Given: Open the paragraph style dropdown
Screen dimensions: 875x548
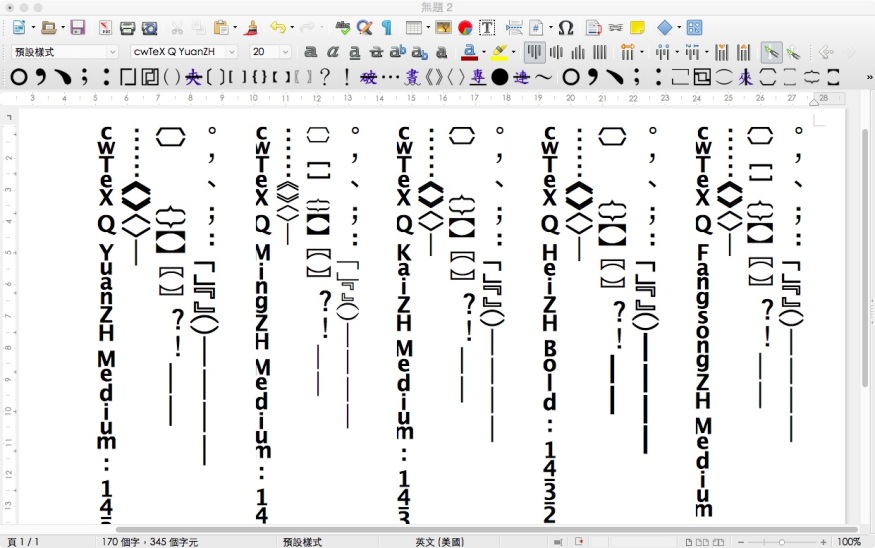Looking at the screenshot, I should pyautogui.click(x=111, y=52).
